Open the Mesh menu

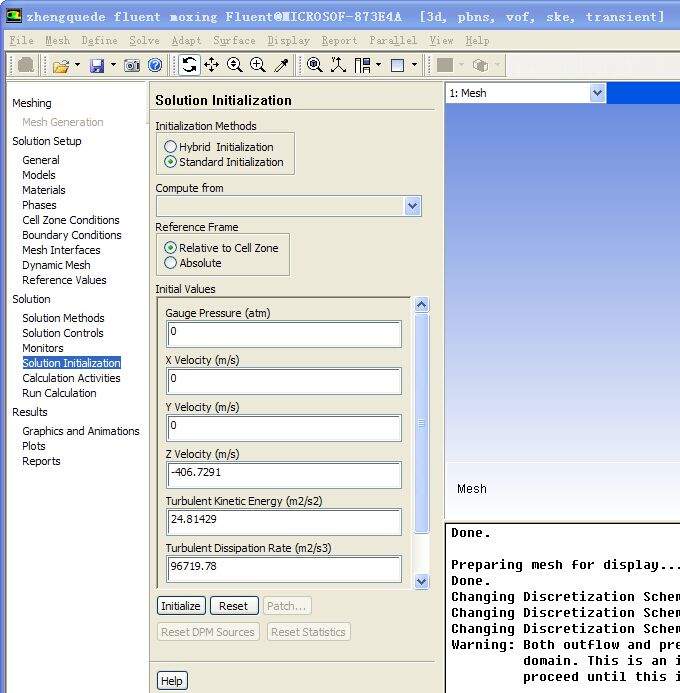57,41
